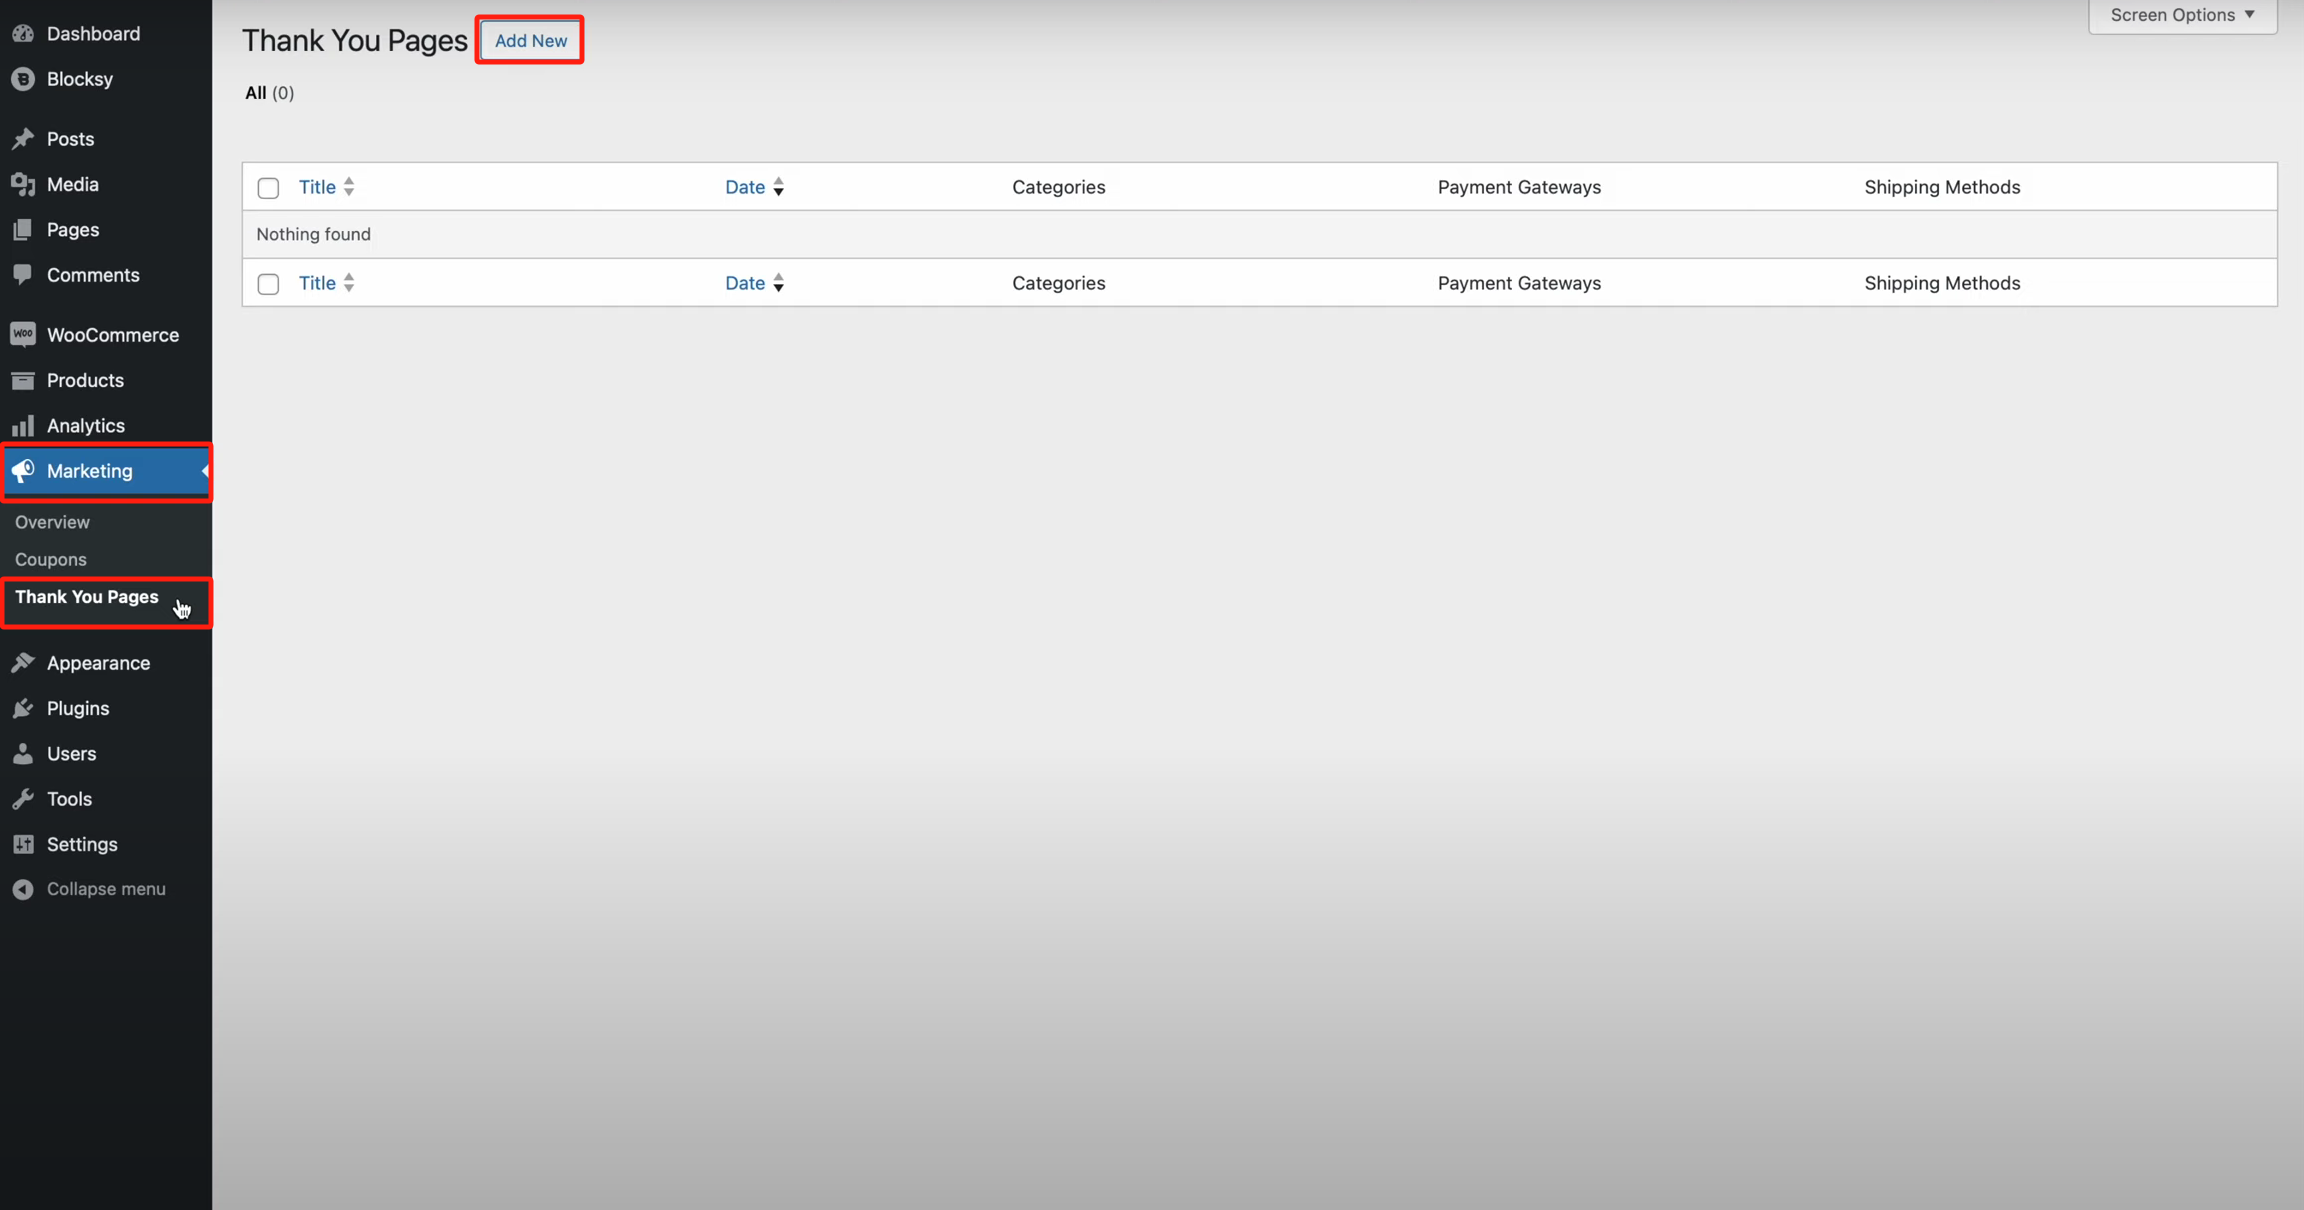2304x1210 pixels.
Task: Click the Add New button
Action: pyautogui.click(x=530, y=41)
